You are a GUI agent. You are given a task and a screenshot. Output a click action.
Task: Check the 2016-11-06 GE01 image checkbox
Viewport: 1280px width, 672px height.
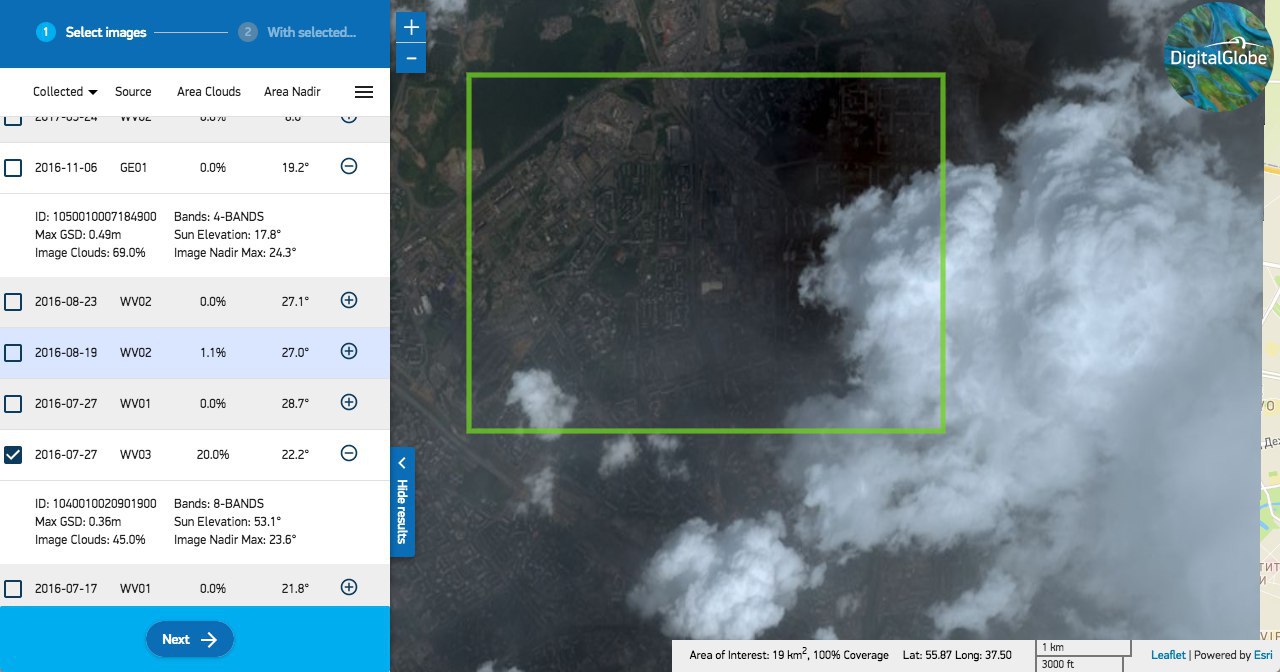point(13,168)
